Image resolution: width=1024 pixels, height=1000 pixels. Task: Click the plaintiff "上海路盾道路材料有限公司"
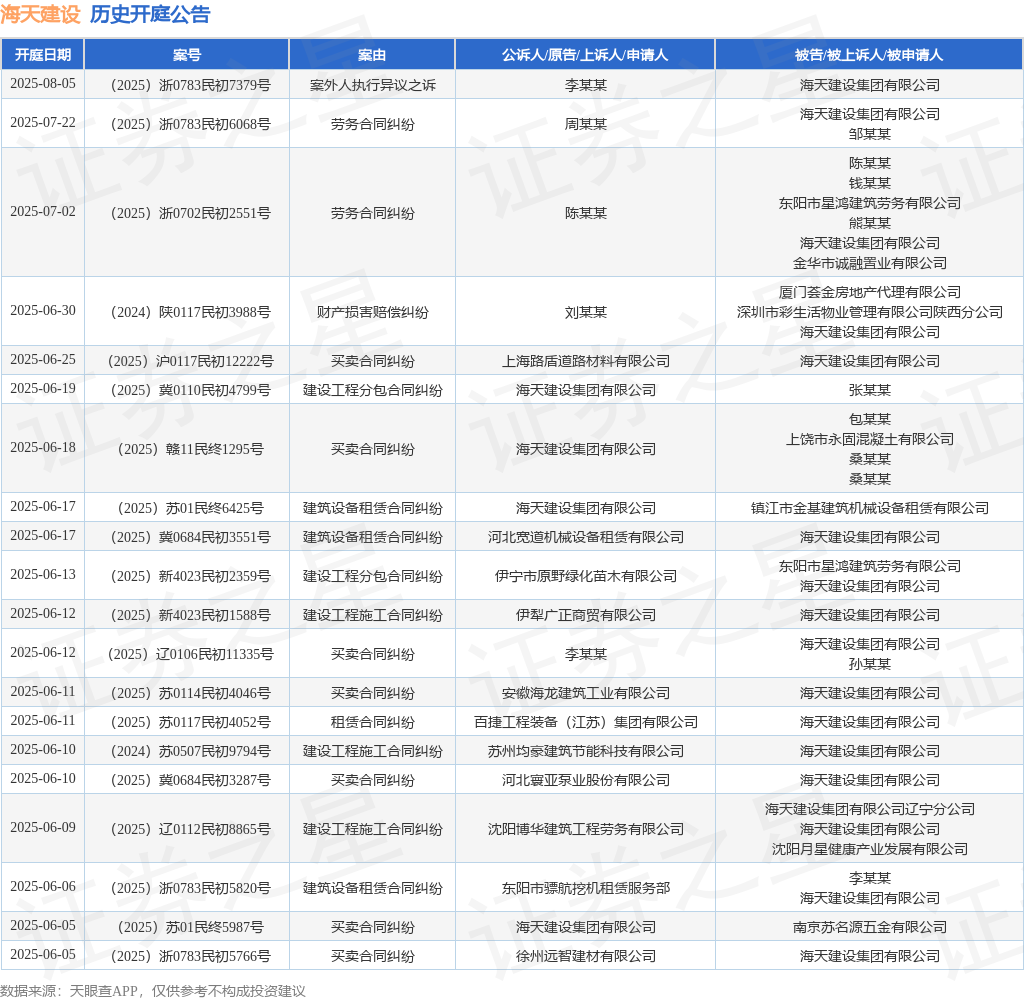(x=585, y=361)
